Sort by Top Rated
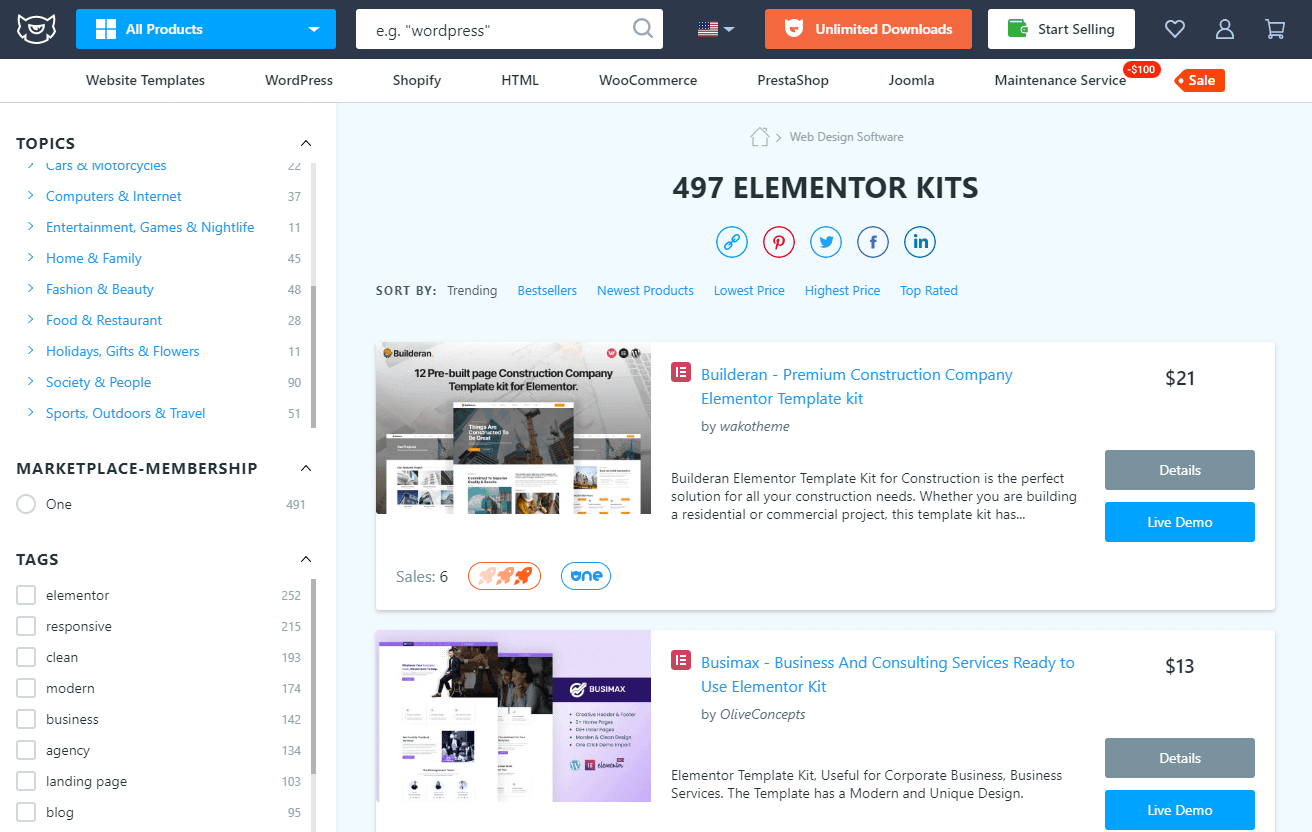1312x832 pixels. tap(929, 290)
